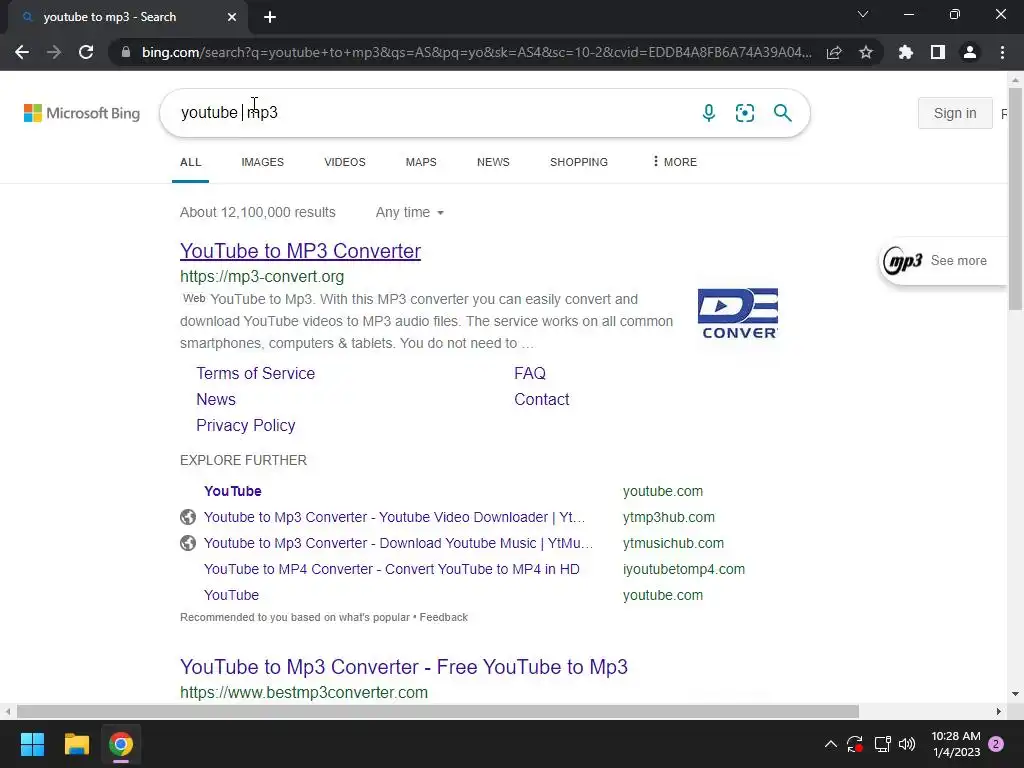Open the Extensions puzzle icon
Viewport: 1024px width, 768px height.
(x=906, y=52)
